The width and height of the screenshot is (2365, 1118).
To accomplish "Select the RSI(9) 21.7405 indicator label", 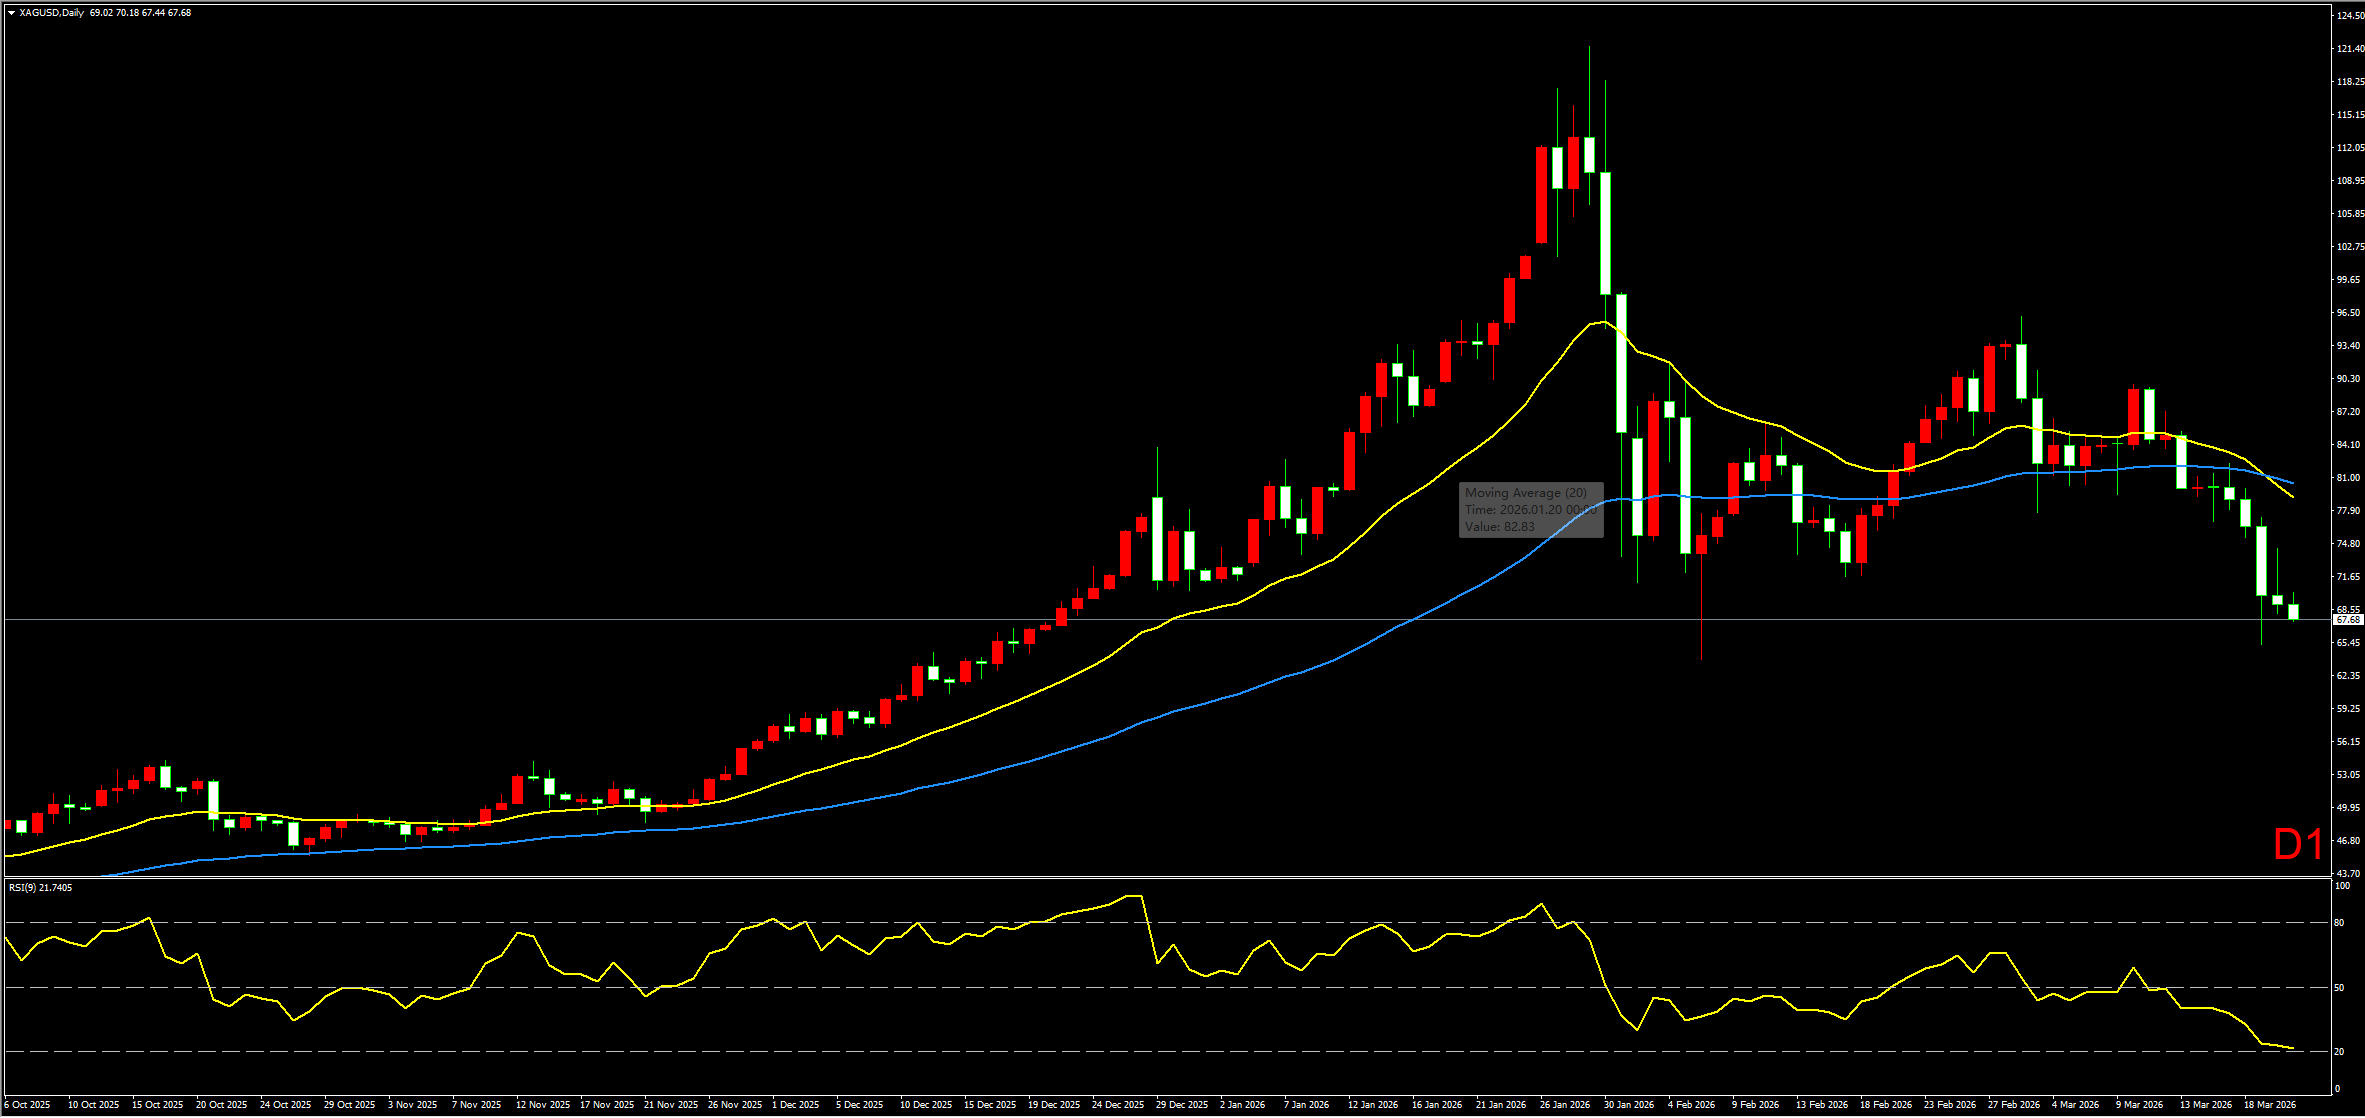I will coord(40,887).
